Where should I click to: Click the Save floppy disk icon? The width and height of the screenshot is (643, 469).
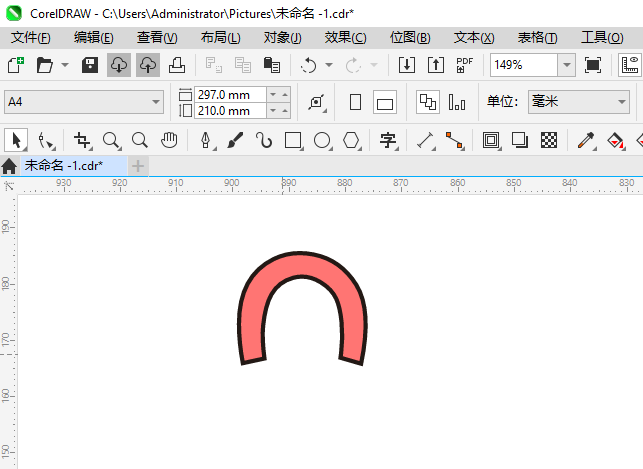point(90,65)
